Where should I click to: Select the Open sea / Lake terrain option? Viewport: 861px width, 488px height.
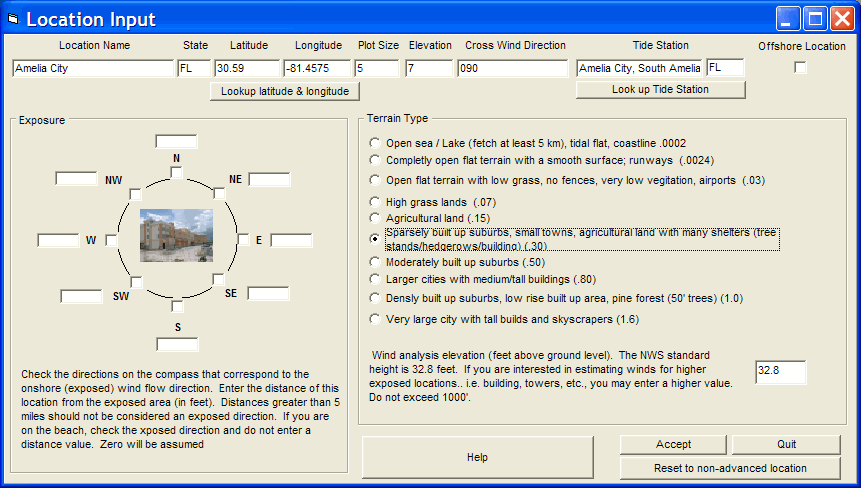click(375, 143)
